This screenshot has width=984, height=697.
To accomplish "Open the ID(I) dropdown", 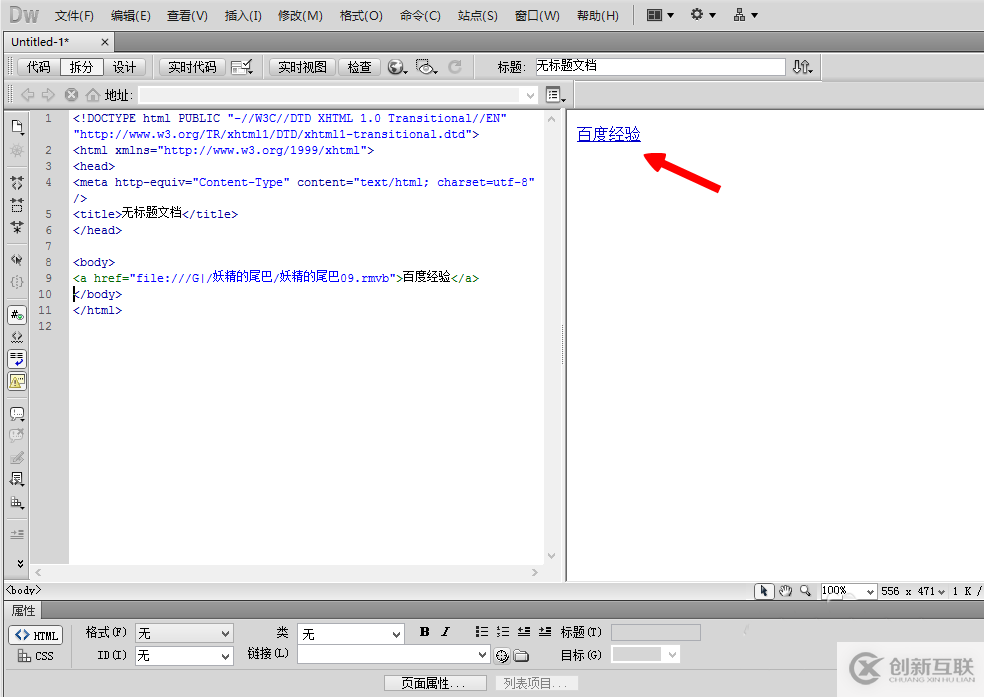I will pos(184,656).
